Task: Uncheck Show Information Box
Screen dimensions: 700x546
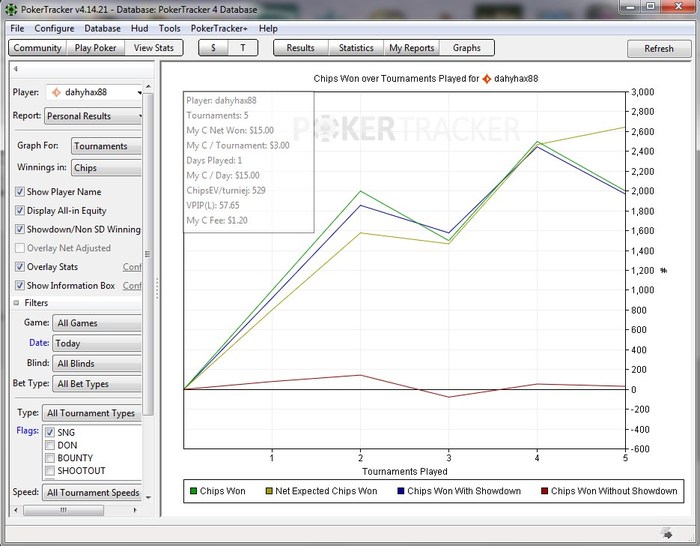Action: pos(20,285)
